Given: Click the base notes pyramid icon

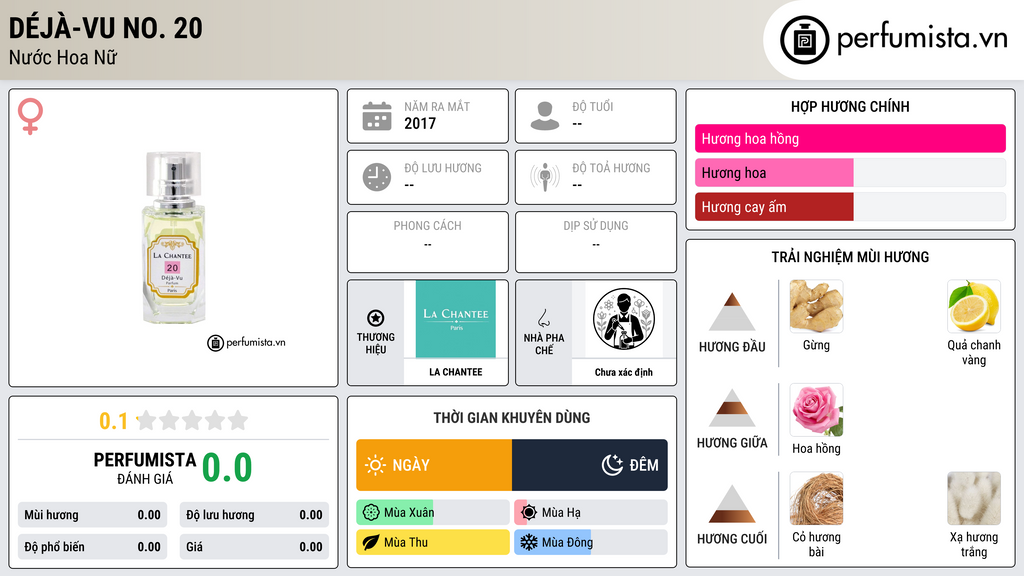Looking at the screenshot, I should [x=732, y=504].
